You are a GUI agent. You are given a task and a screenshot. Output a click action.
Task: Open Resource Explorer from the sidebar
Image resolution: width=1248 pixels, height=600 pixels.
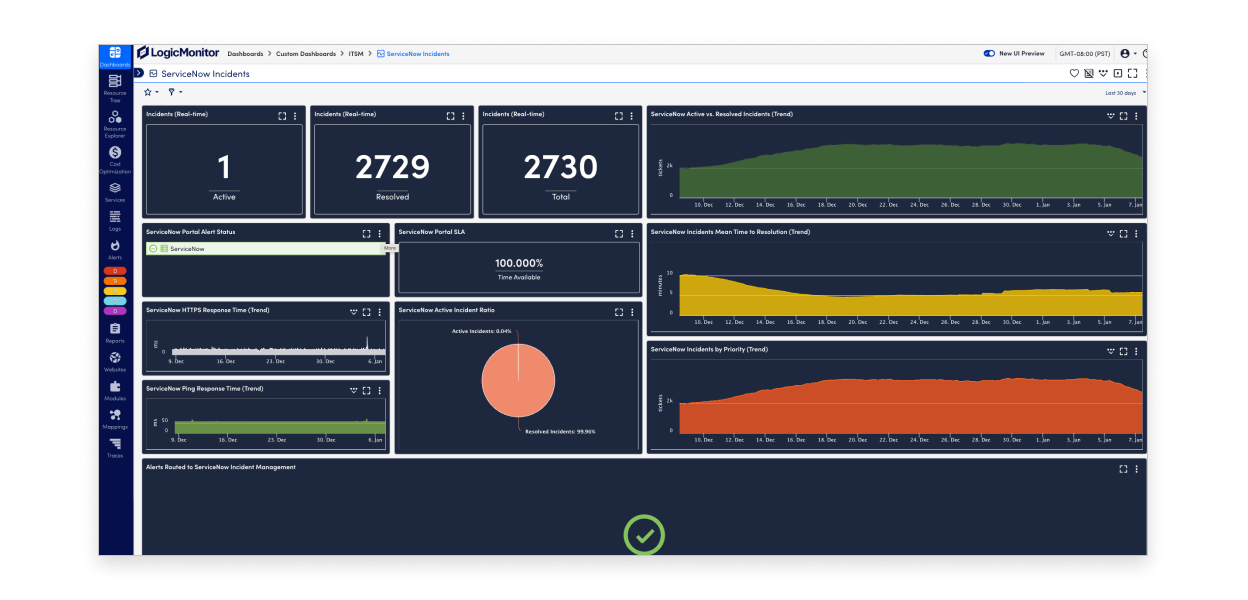tap(115, 122)
